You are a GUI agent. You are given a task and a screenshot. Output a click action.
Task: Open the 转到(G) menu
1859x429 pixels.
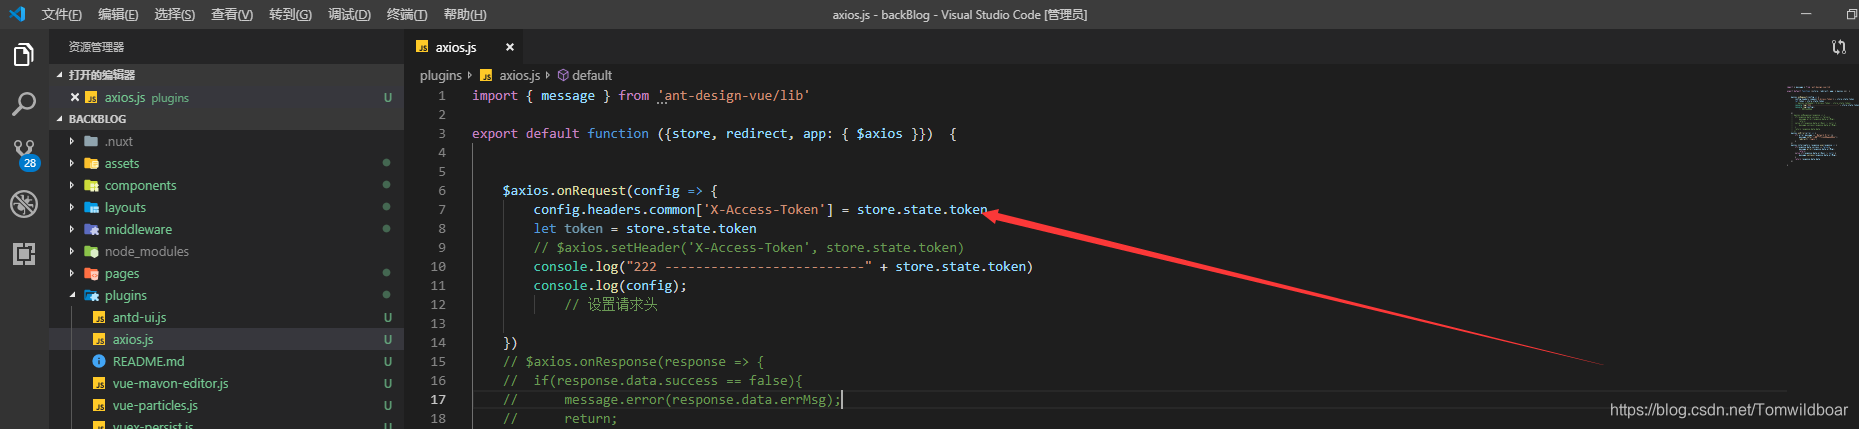click(x=290, y=14)
